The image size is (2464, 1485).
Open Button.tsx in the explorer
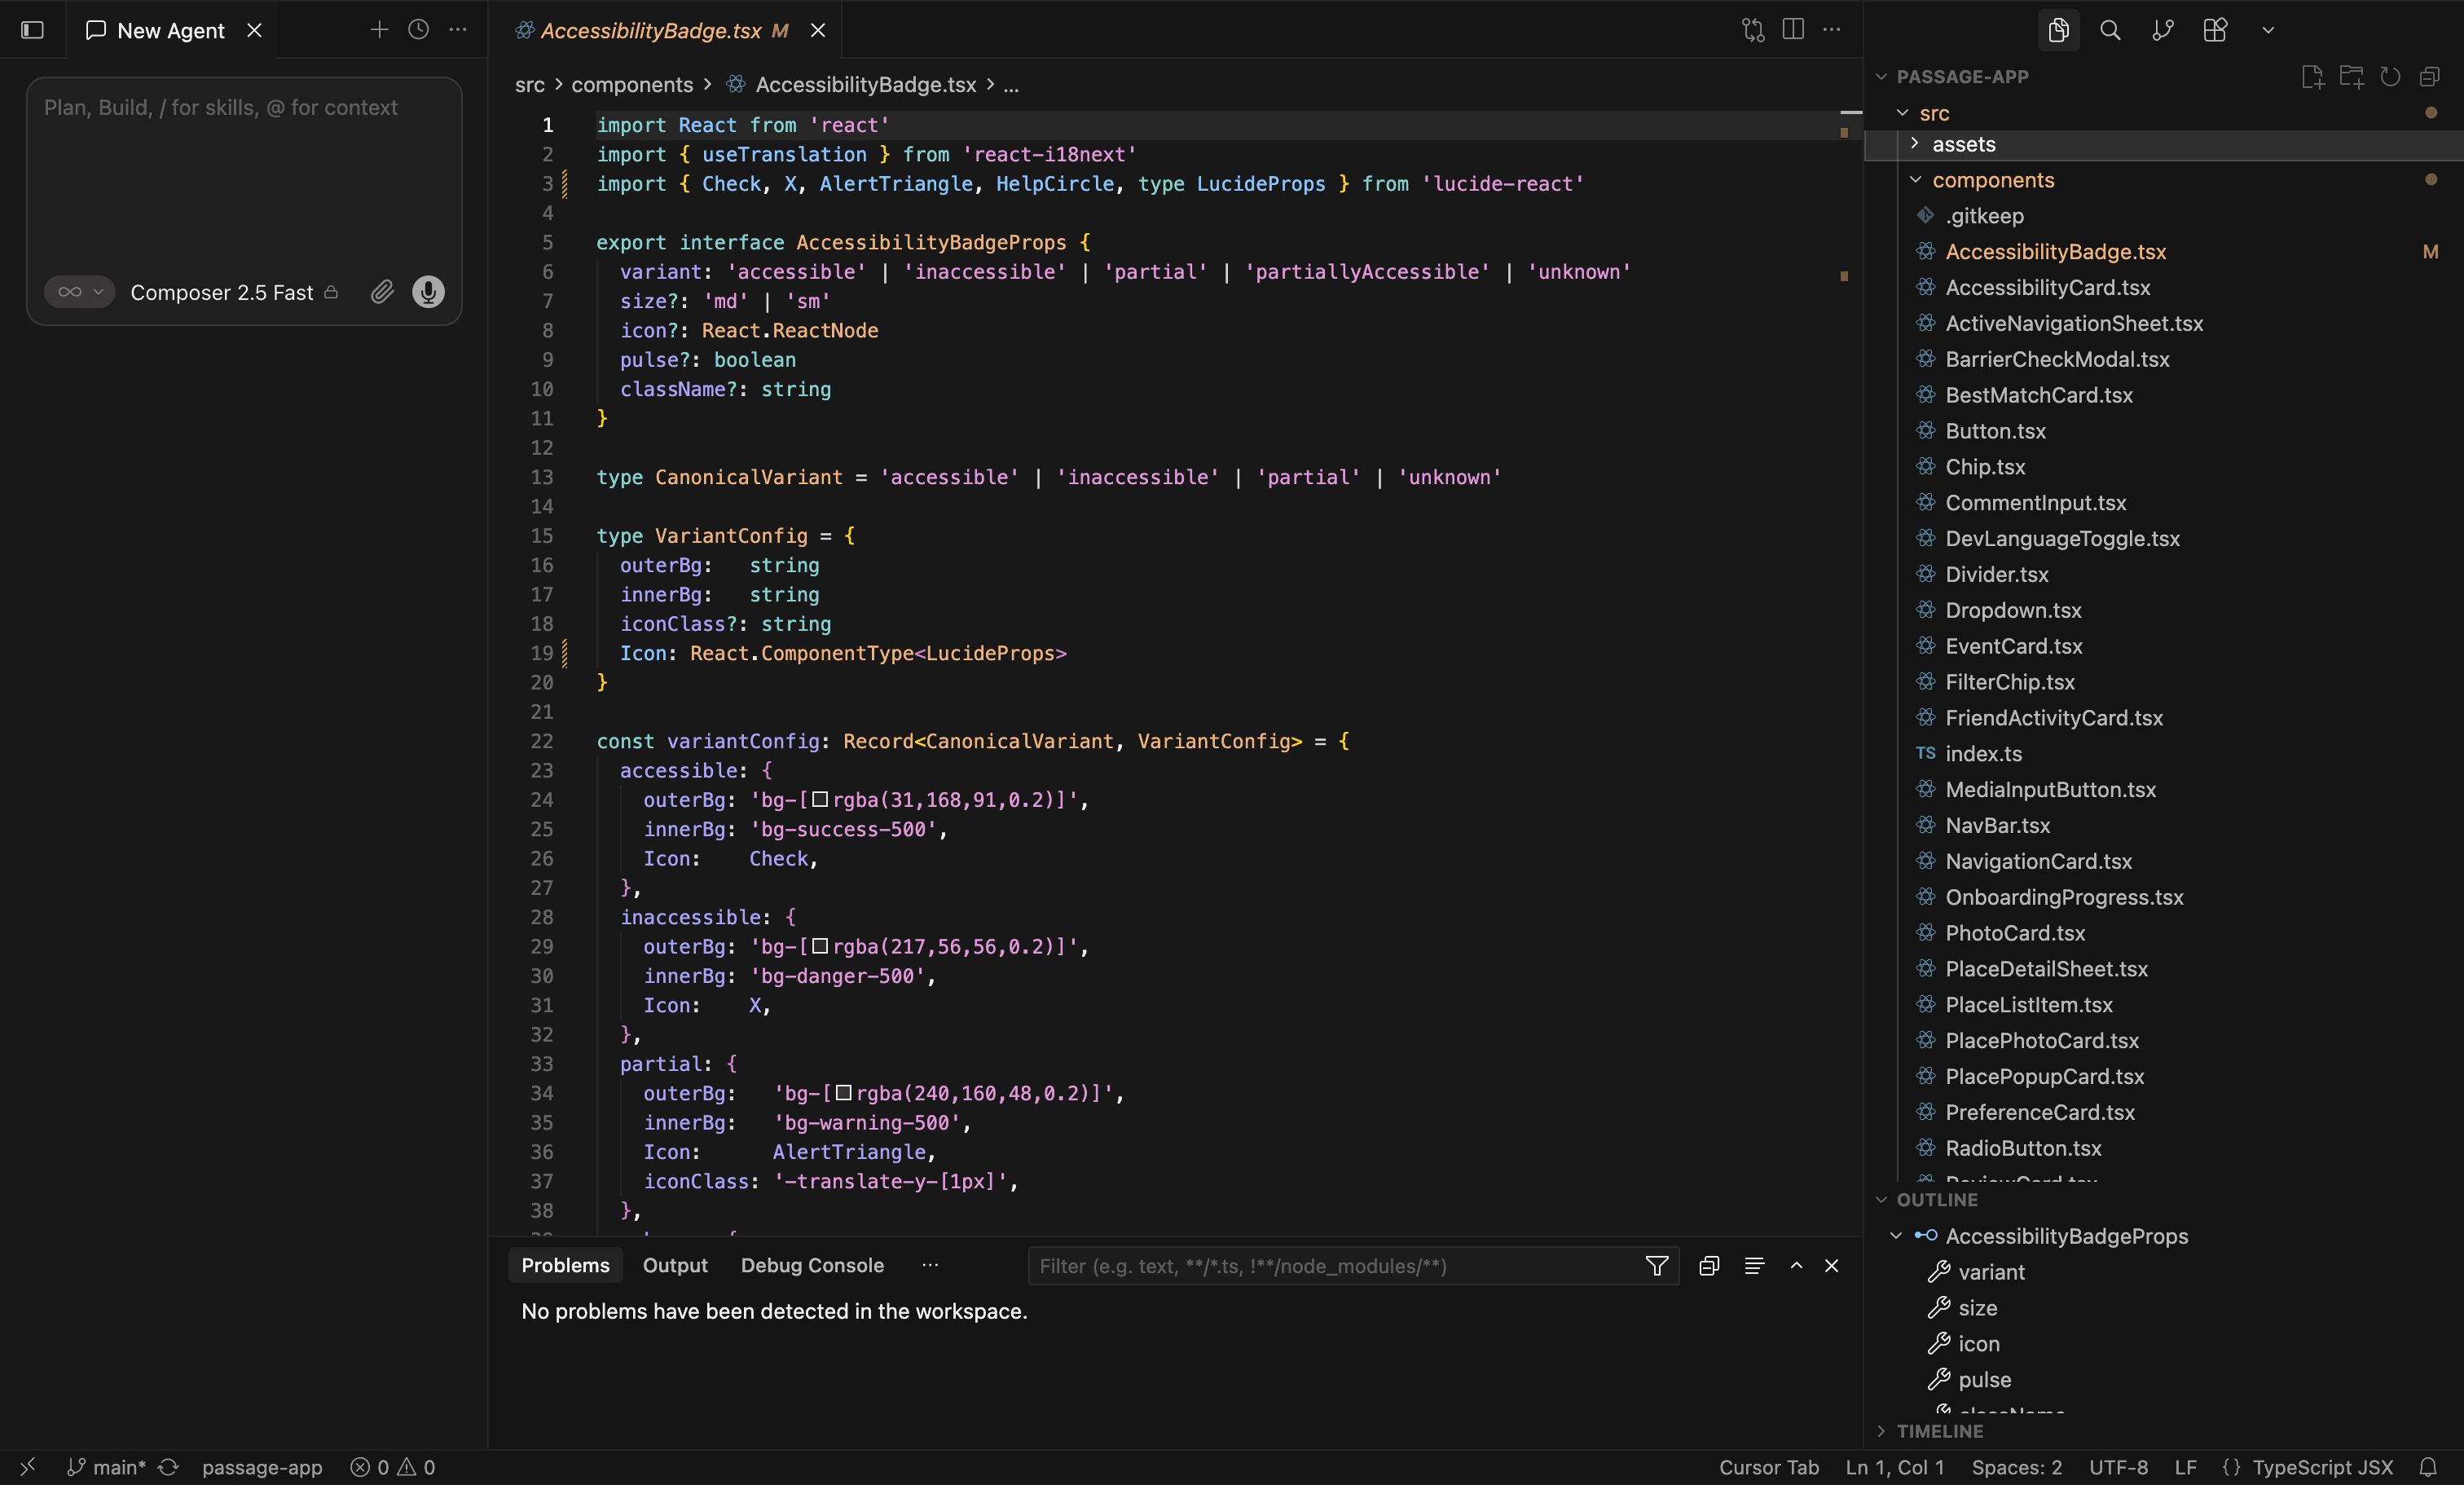tap(1995, 431)
